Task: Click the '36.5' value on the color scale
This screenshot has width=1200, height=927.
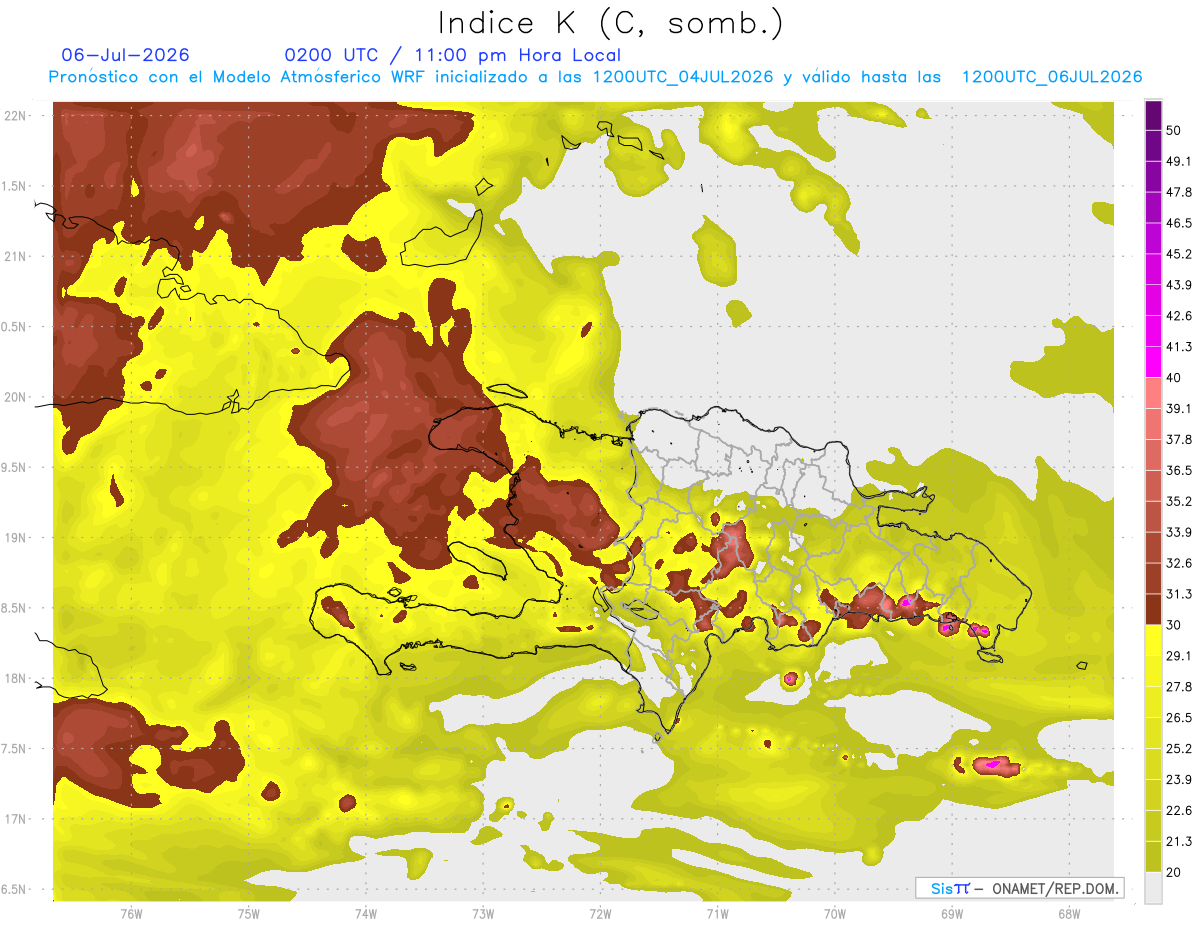Action: tap(1179, 470)
